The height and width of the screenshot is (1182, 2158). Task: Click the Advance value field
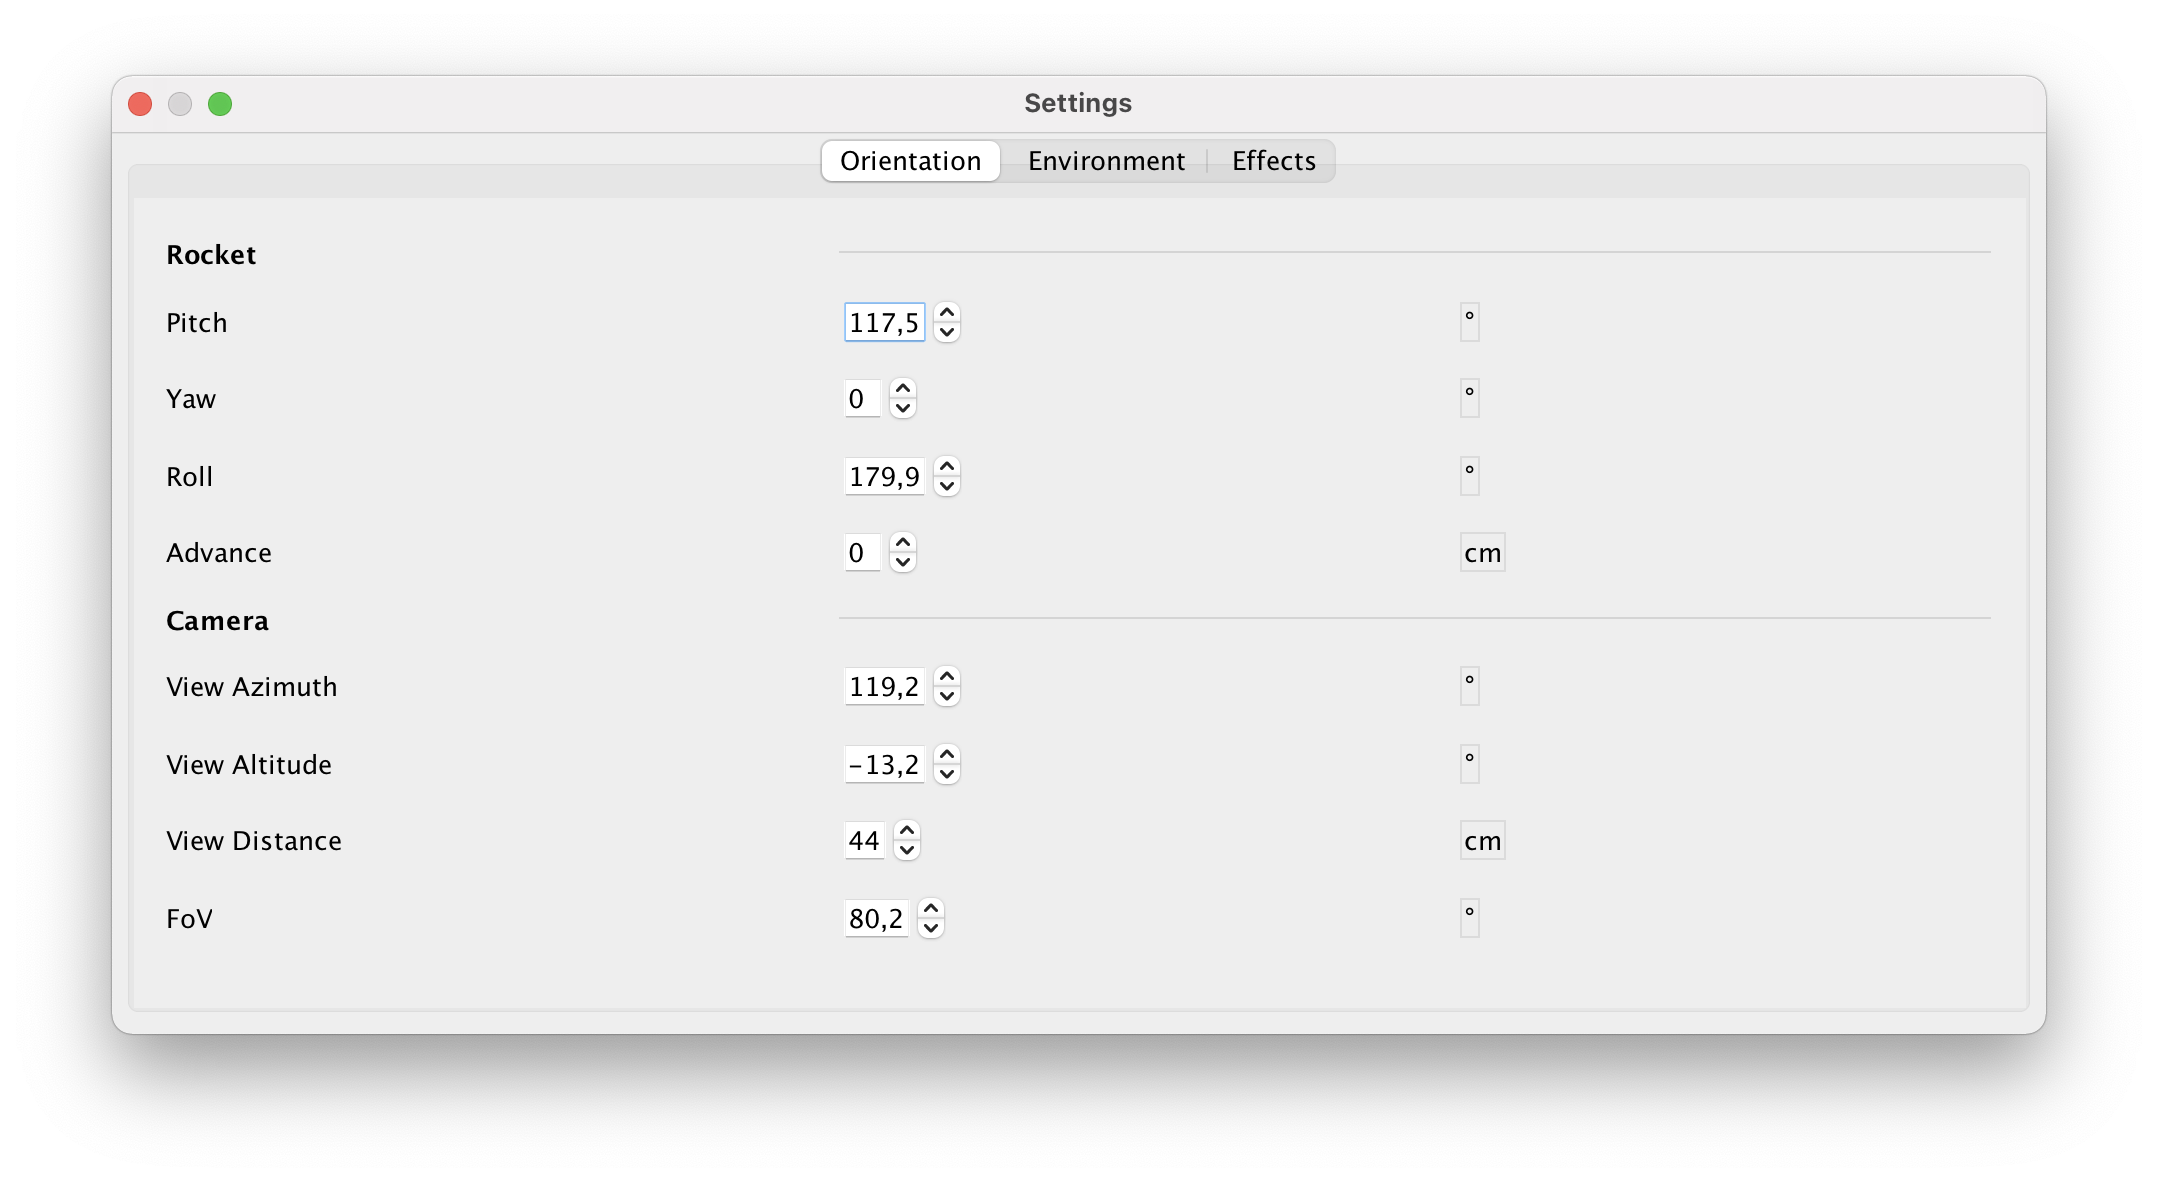click(x=861, y=552)
